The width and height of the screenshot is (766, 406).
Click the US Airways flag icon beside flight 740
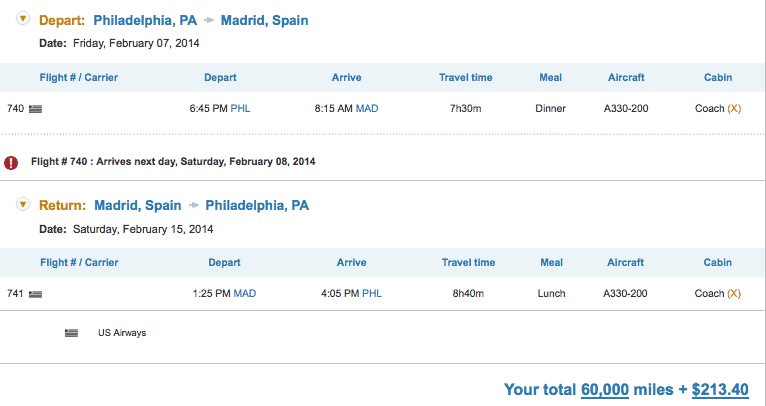pos(35,109)
